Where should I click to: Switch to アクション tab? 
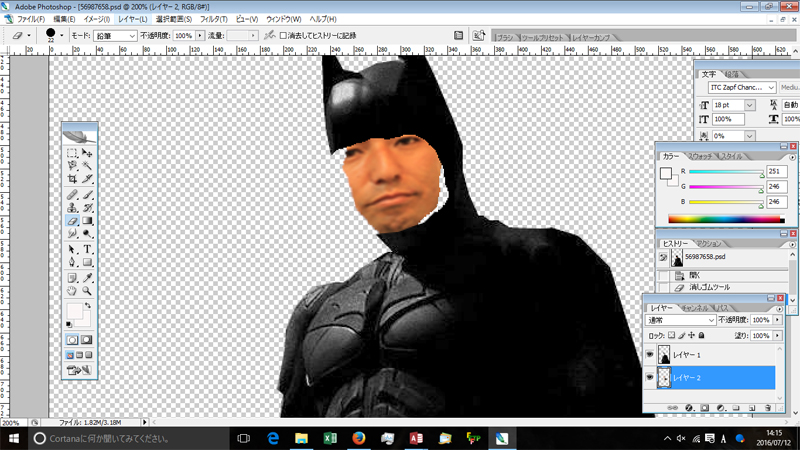pyautogui.click(x=709, y=243)
